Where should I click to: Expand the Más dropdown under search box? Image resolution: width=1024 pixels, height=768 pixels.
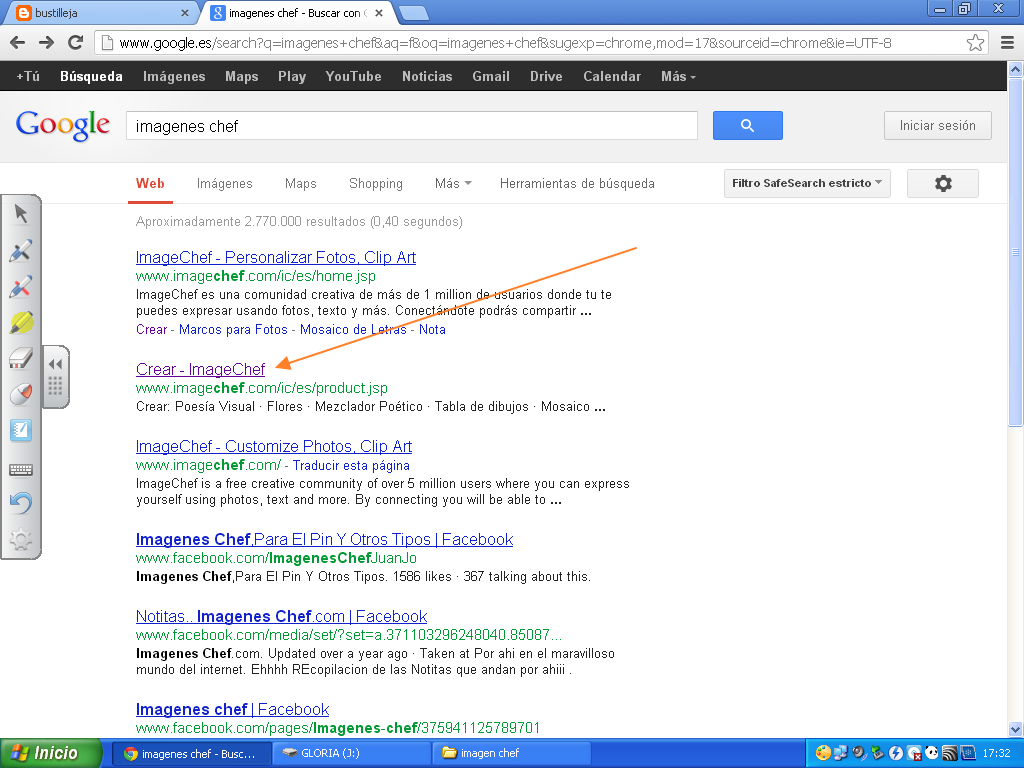(453, 184)
